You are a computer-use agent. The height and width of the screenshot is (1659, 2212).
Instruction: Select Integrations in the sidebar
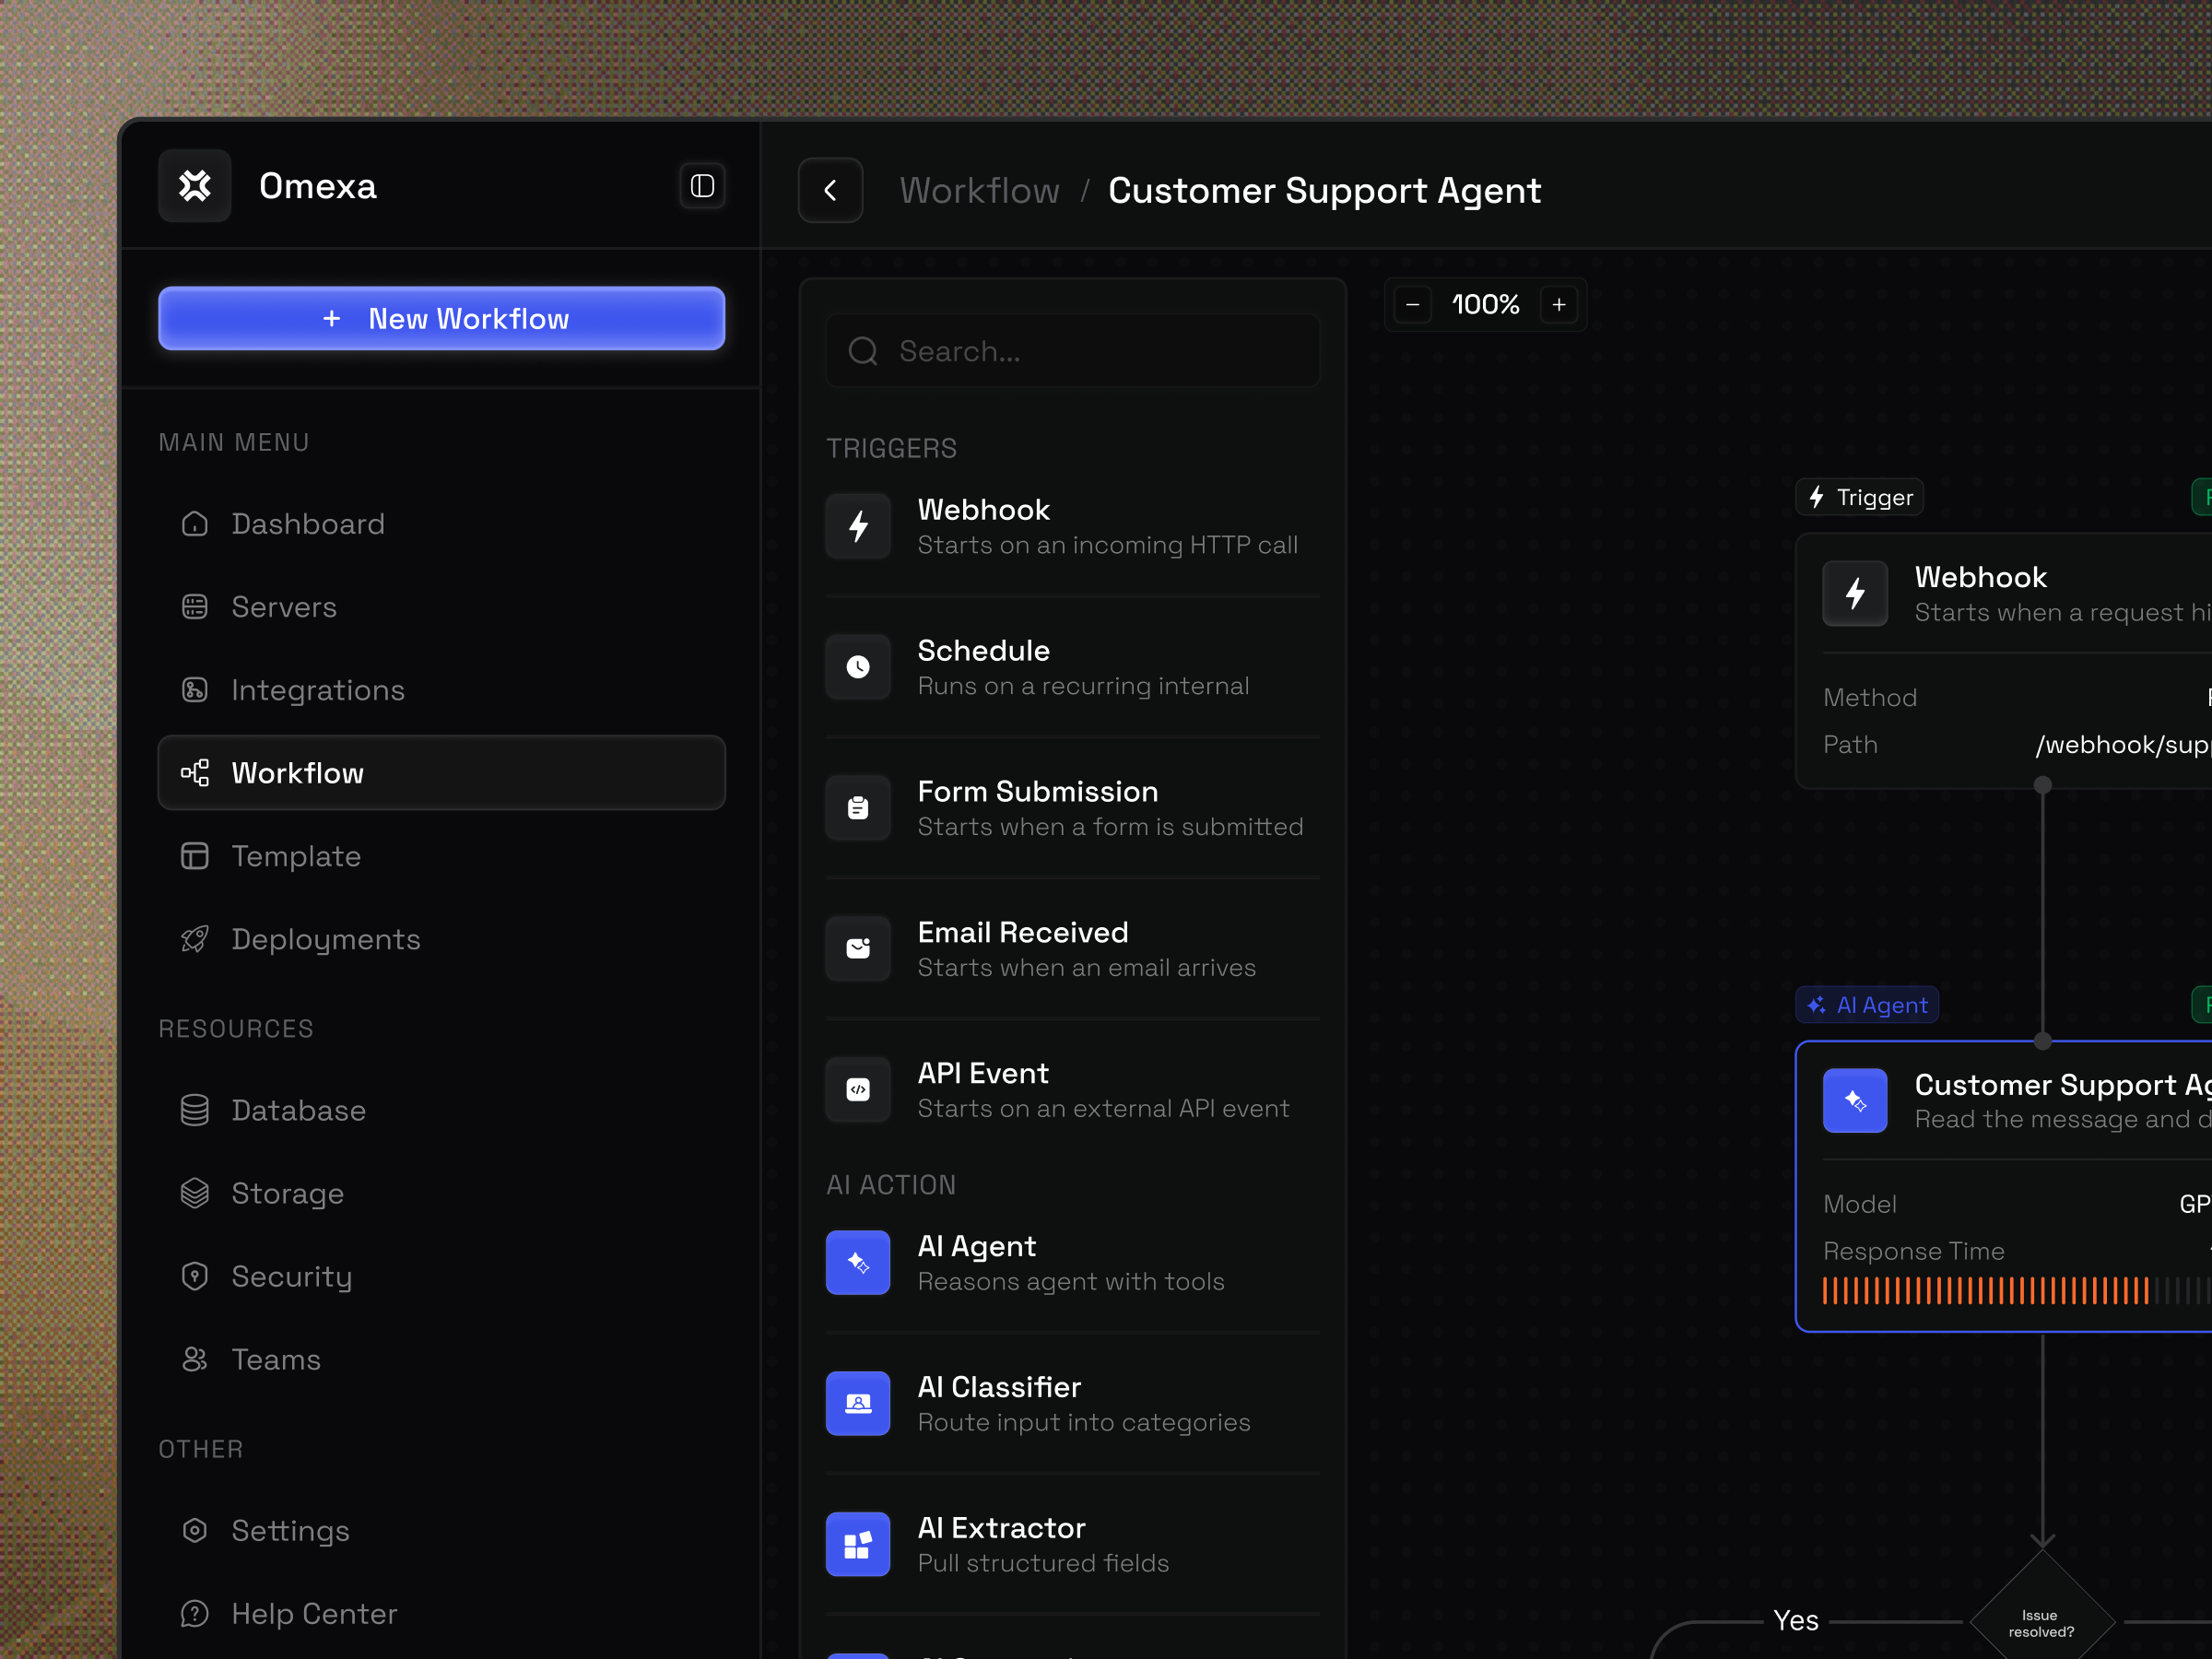pos(441,690)
